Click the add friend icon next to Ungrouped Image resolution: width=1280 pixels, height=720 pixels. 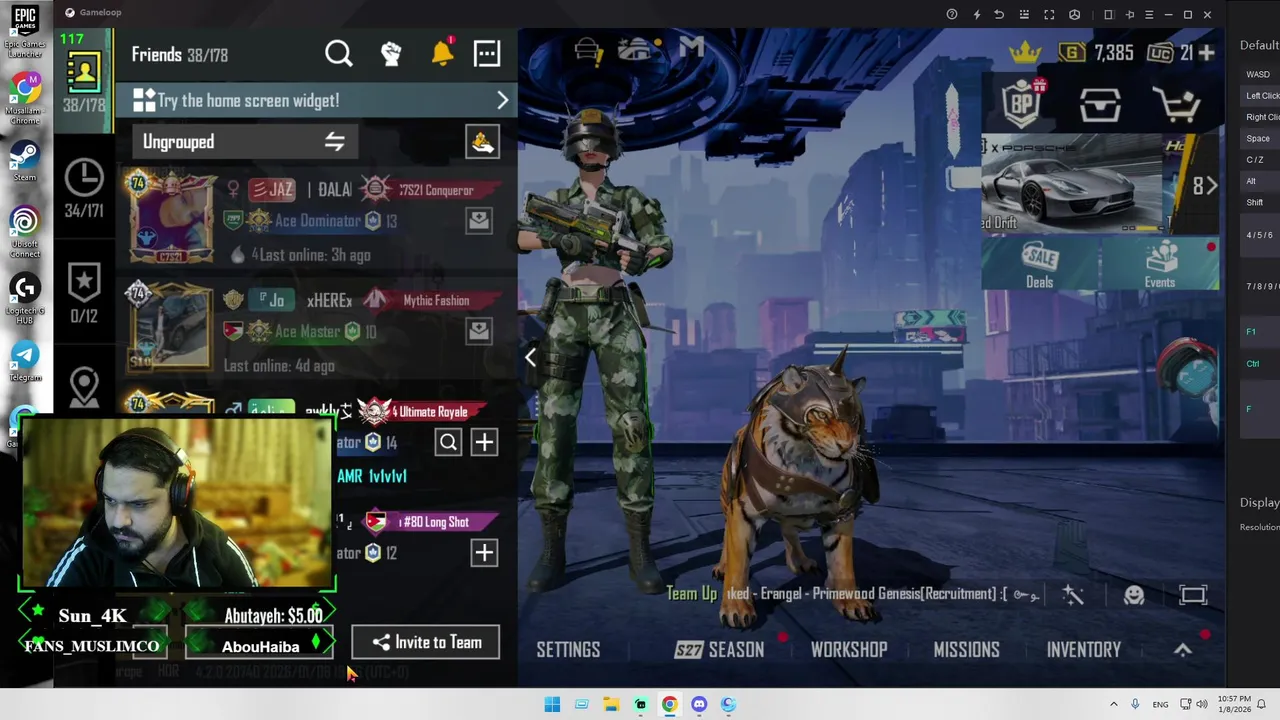pyautogui.click(x=482, y=142)
